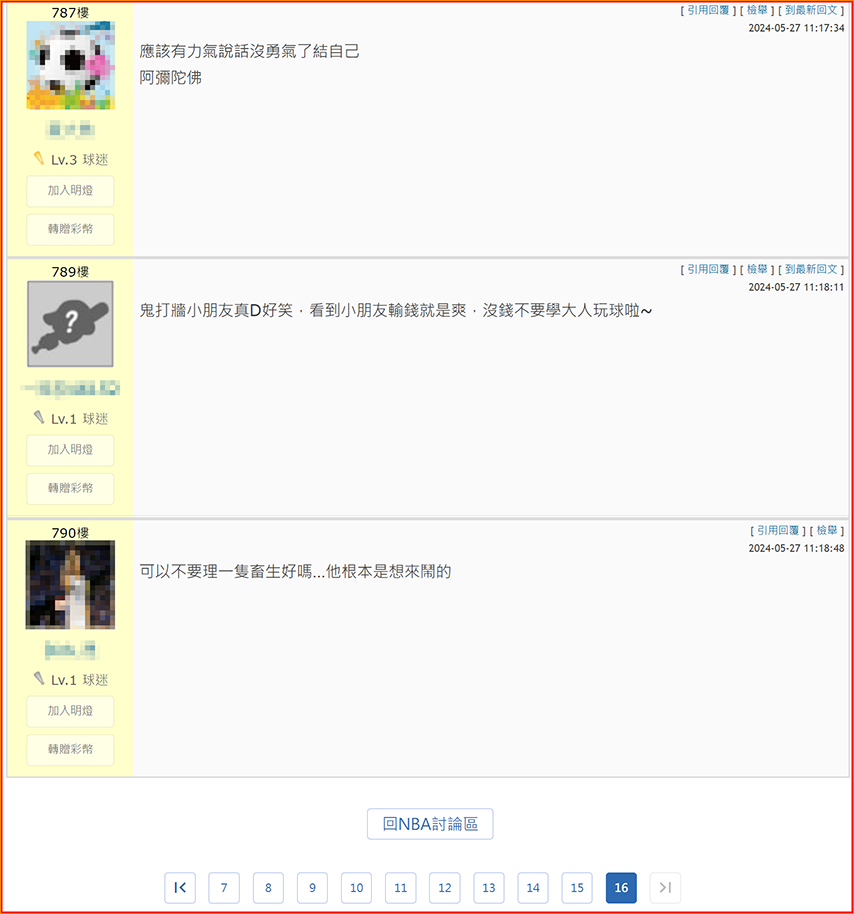Select page 15 in pagination
854x914 pixels.
[577, 887]
